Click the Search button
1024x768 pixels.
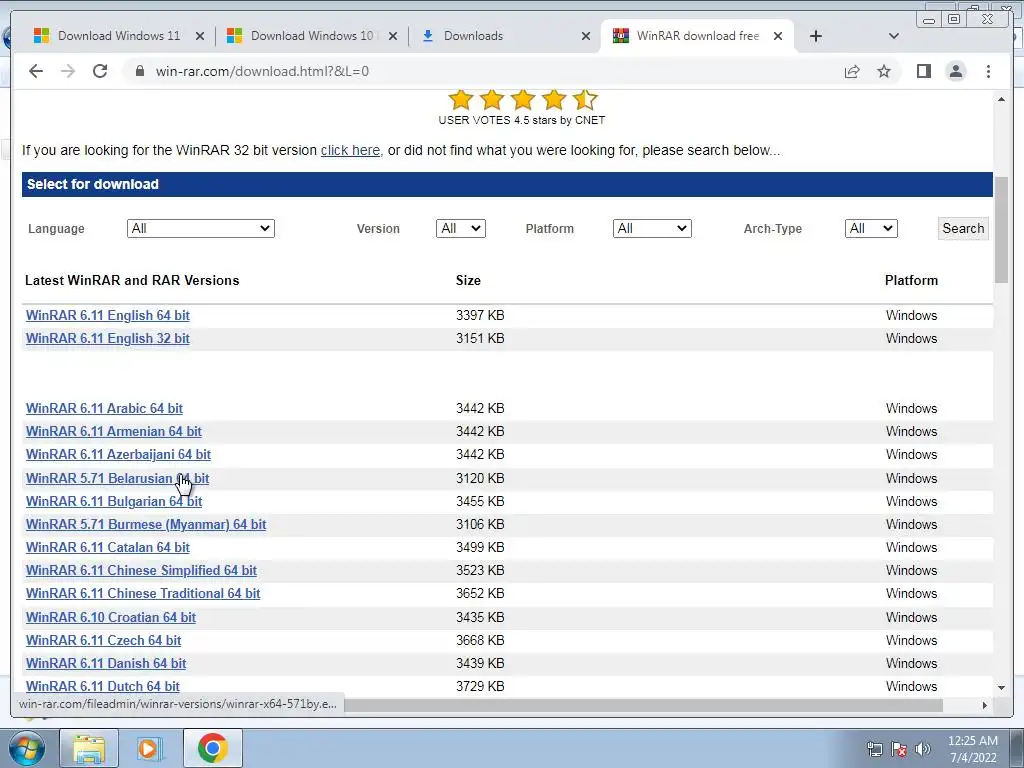(x=963, y=229)
